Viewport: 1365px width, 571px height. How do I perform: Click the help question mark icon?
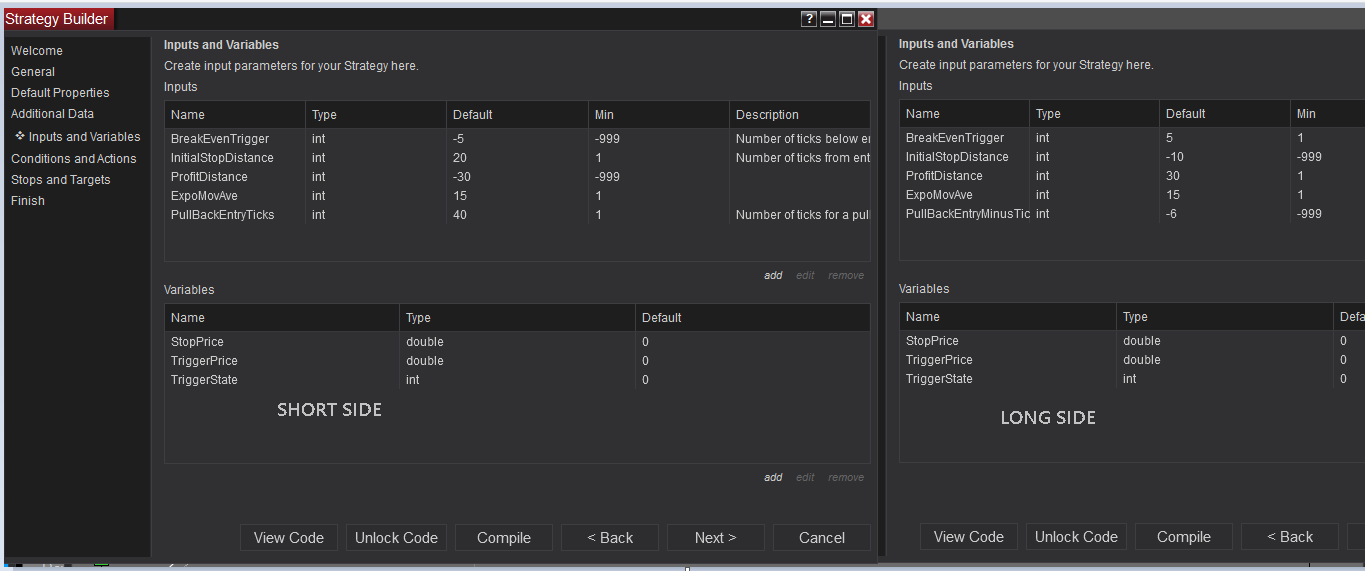[x=810, y=19]
